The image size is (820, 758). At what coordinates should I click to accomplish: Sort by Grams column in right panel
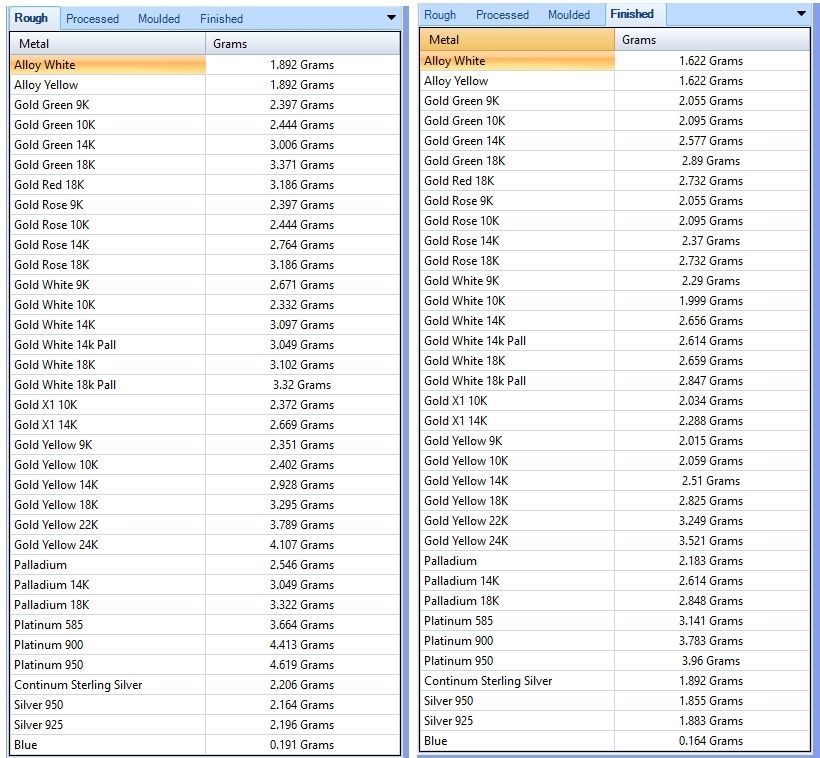[712, 40]
